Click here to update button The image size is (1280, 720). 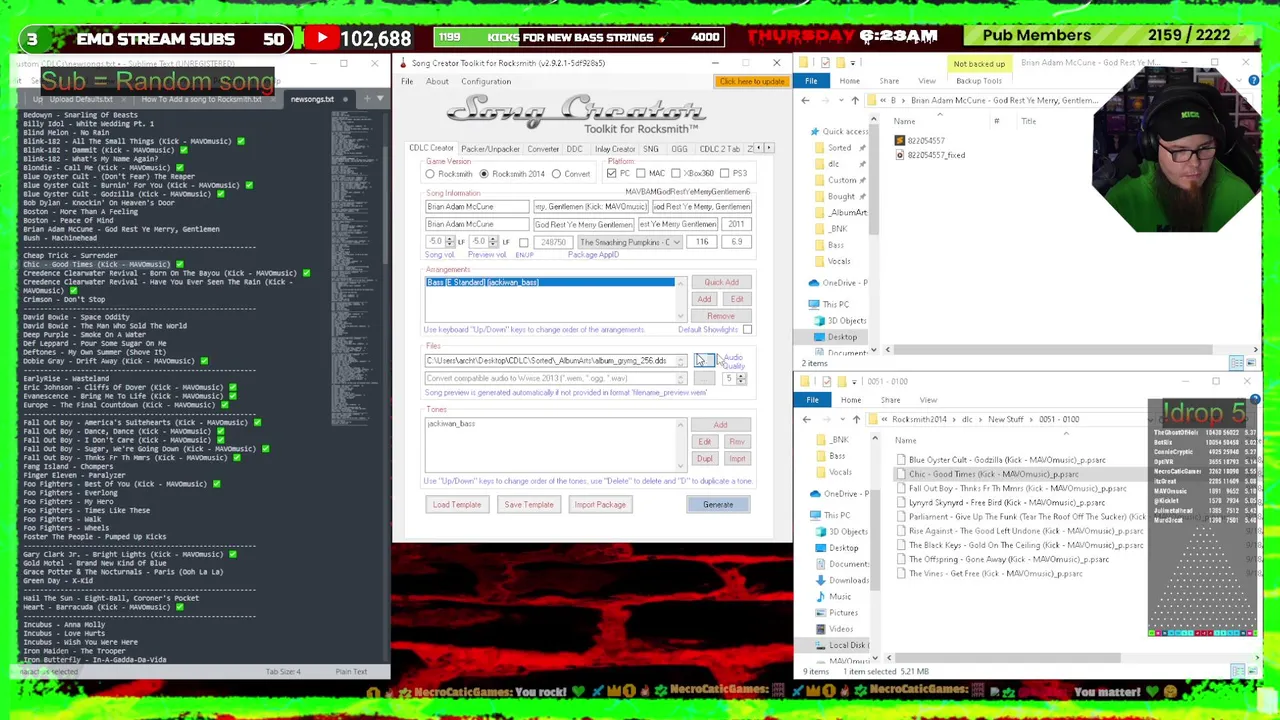[x=751, y=82]
